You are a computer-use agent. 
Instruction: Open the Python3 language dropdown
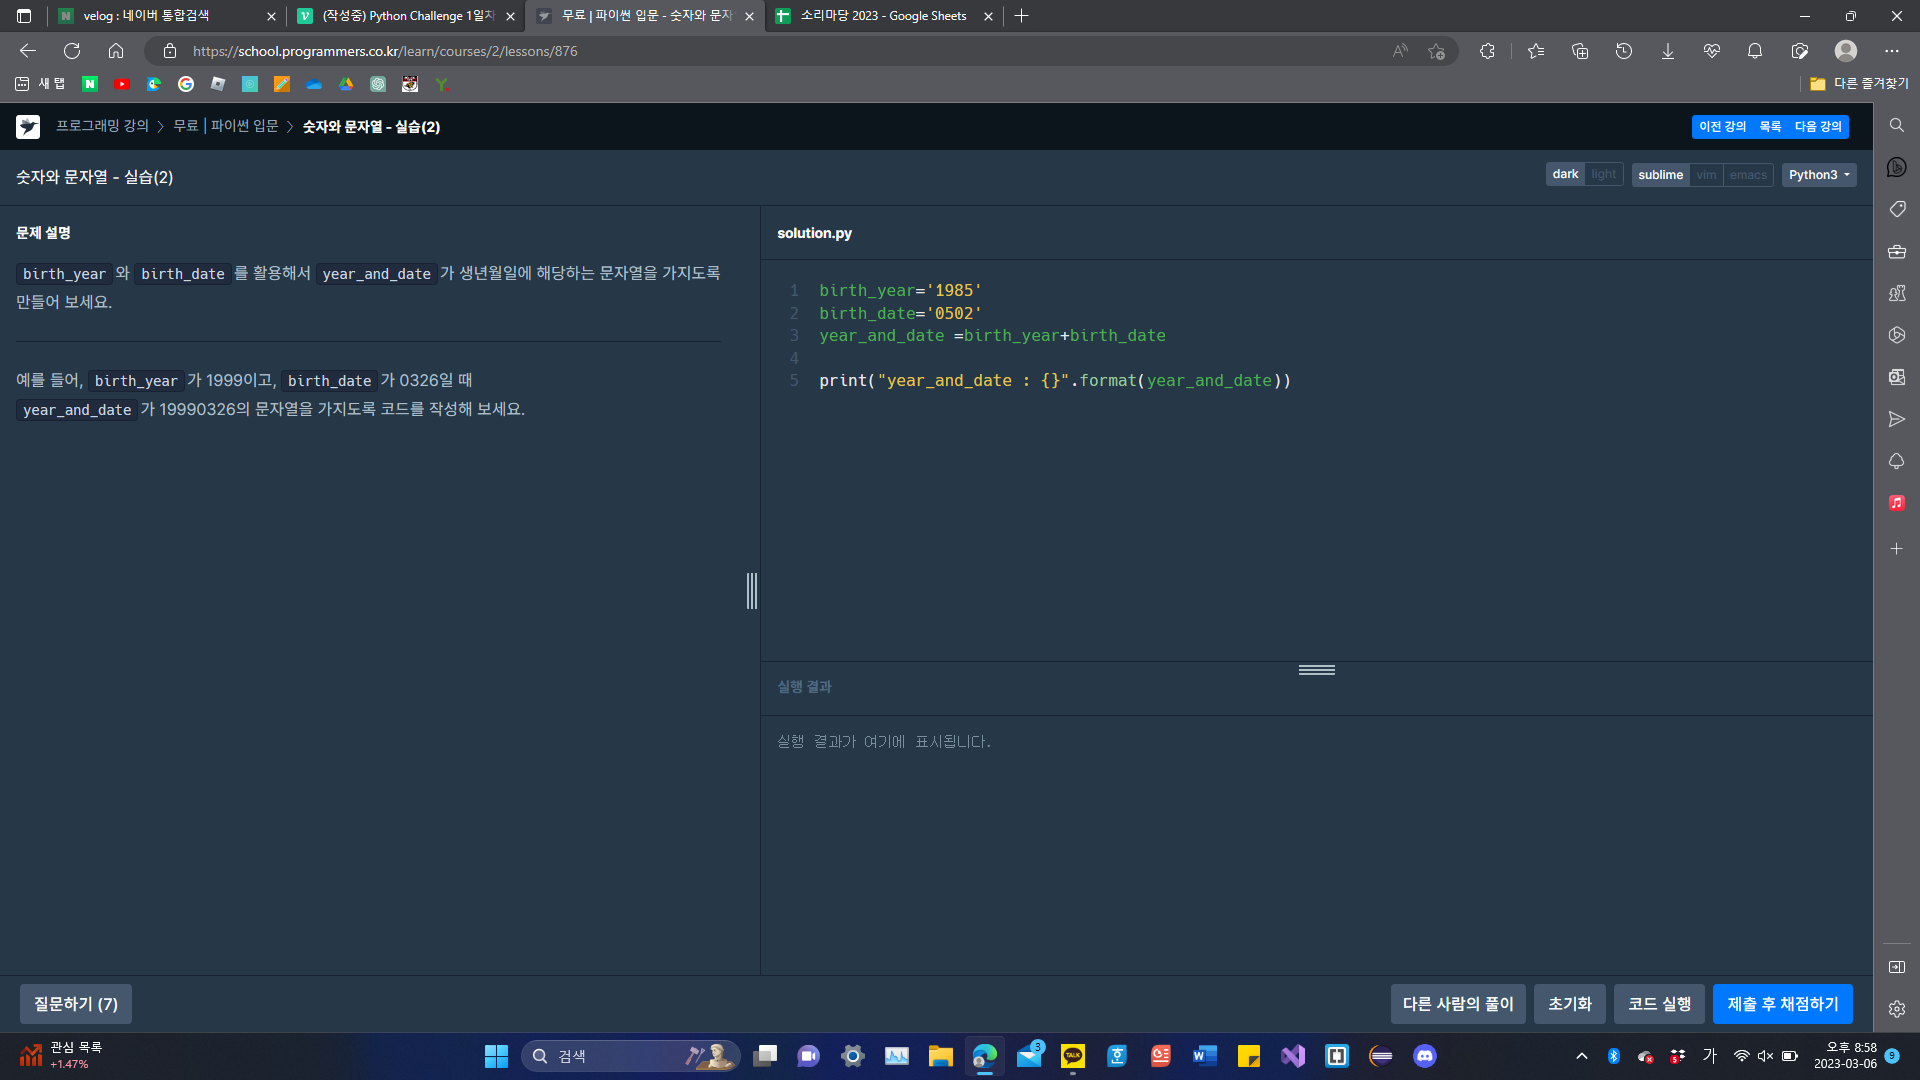click(1818, 175)
